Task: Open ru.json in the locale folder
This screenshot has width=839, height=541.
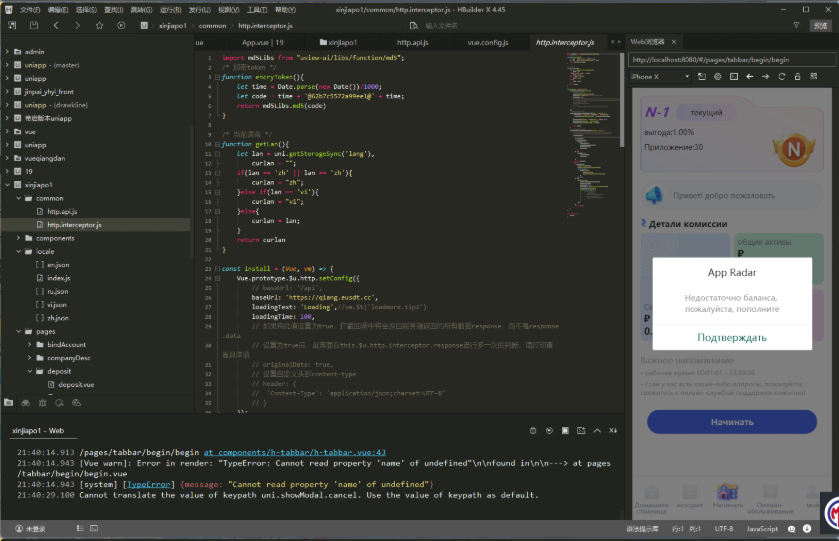Action: (58, 291)
